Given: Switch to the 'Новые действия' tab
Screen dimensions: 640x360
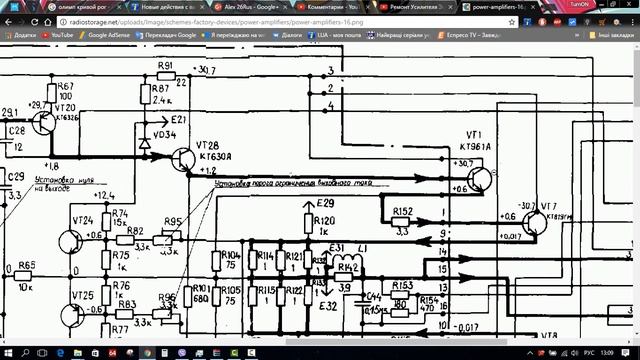Looking at the screenshot, I should point(167,7).
